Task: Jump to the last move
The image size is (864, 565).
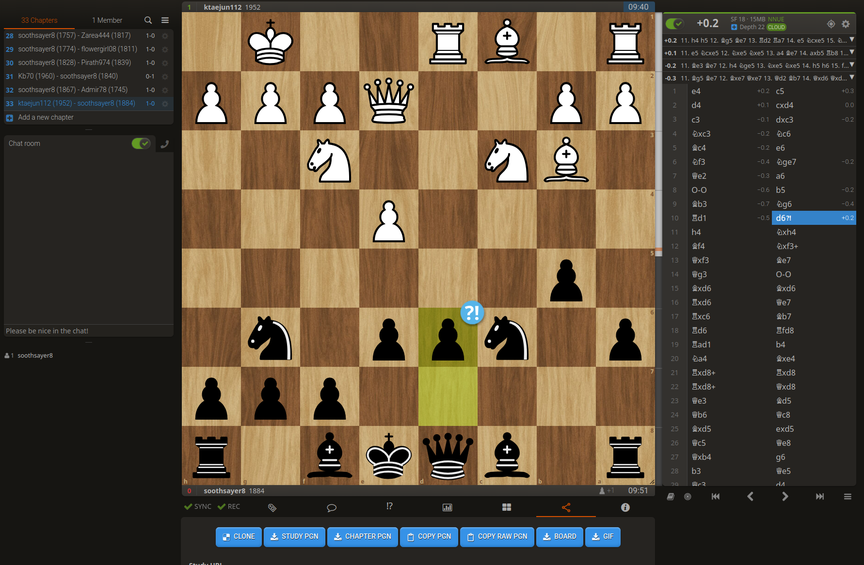Action: click(819, 497)
